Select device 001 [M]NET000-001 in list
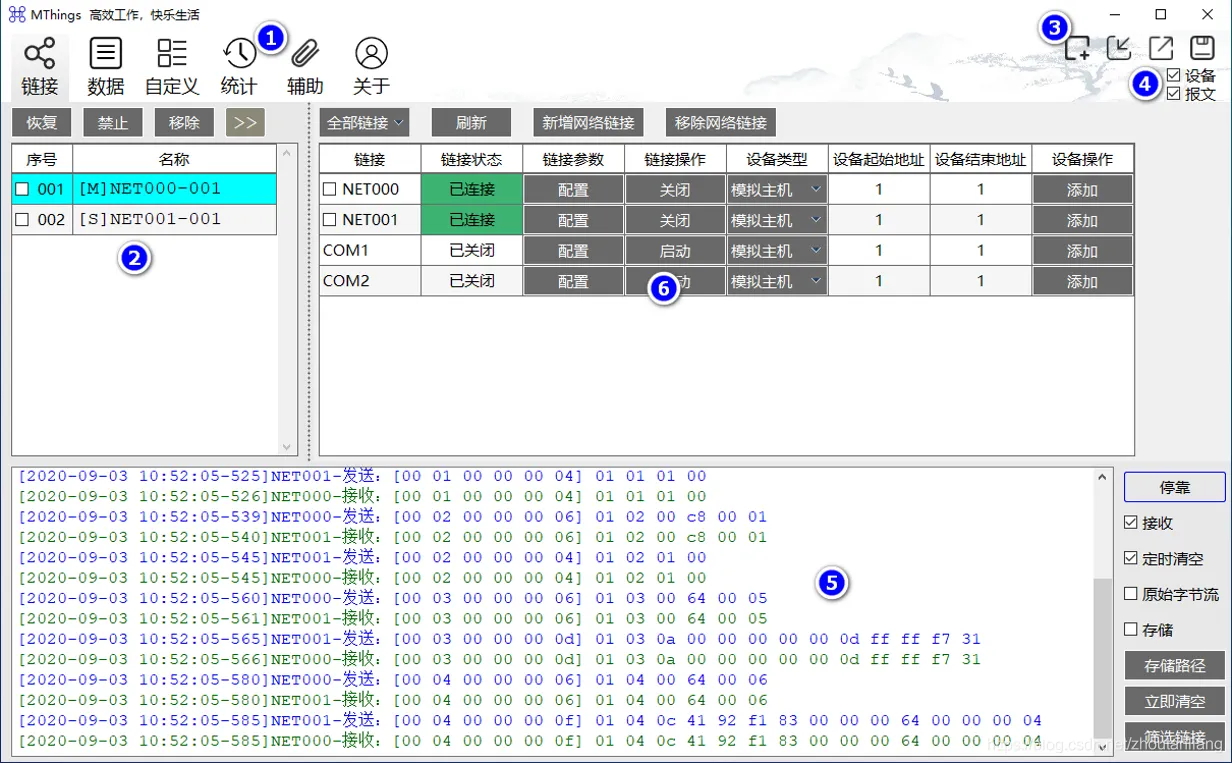Image resolution: width=1232 pixels, height=763 pixels. tap(150, 189)
